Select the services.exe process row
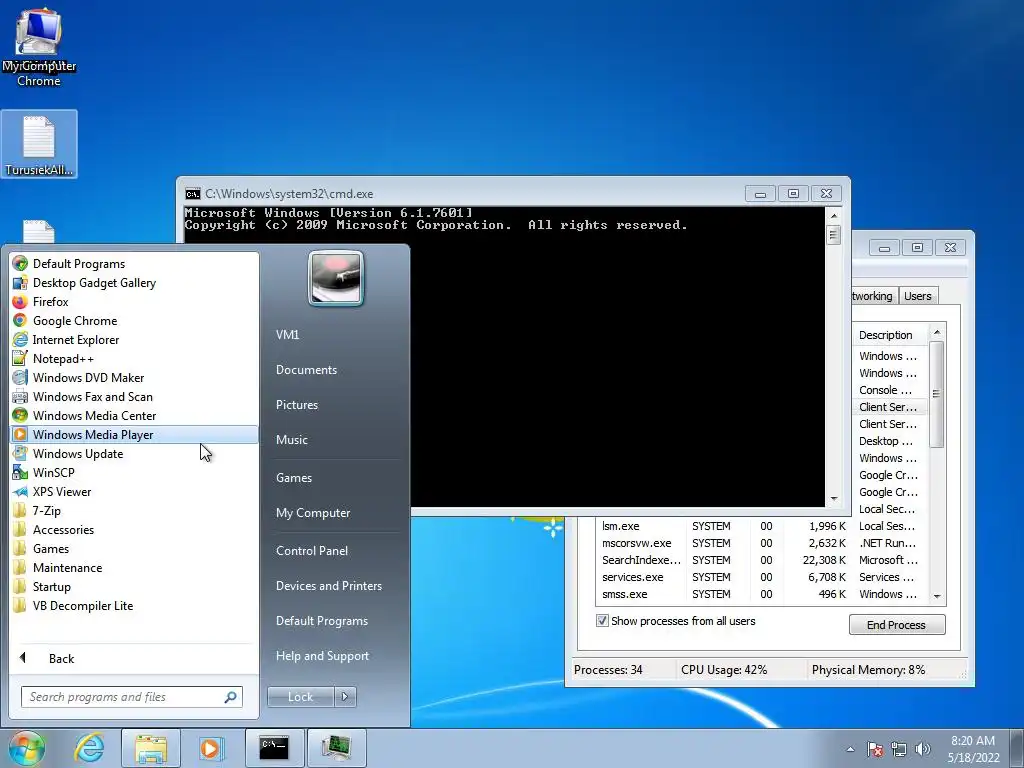 (761, 577)
